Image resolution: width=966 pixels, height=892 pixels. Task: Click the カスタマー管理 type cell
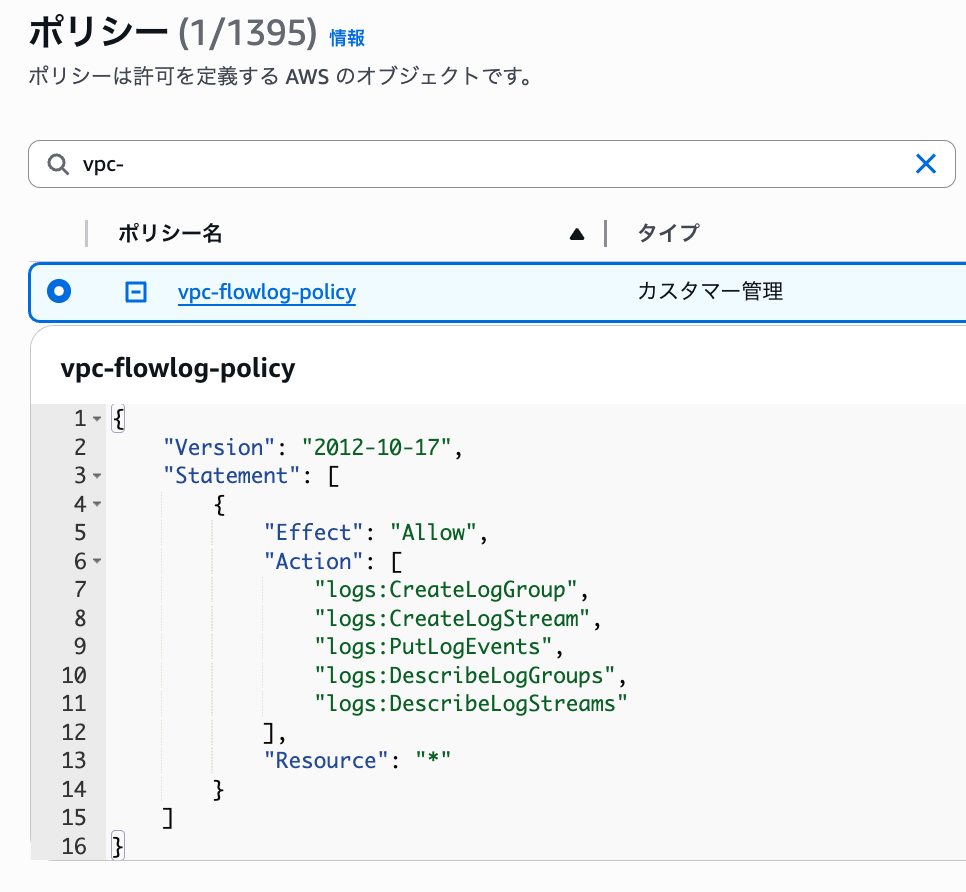[710, 291]
